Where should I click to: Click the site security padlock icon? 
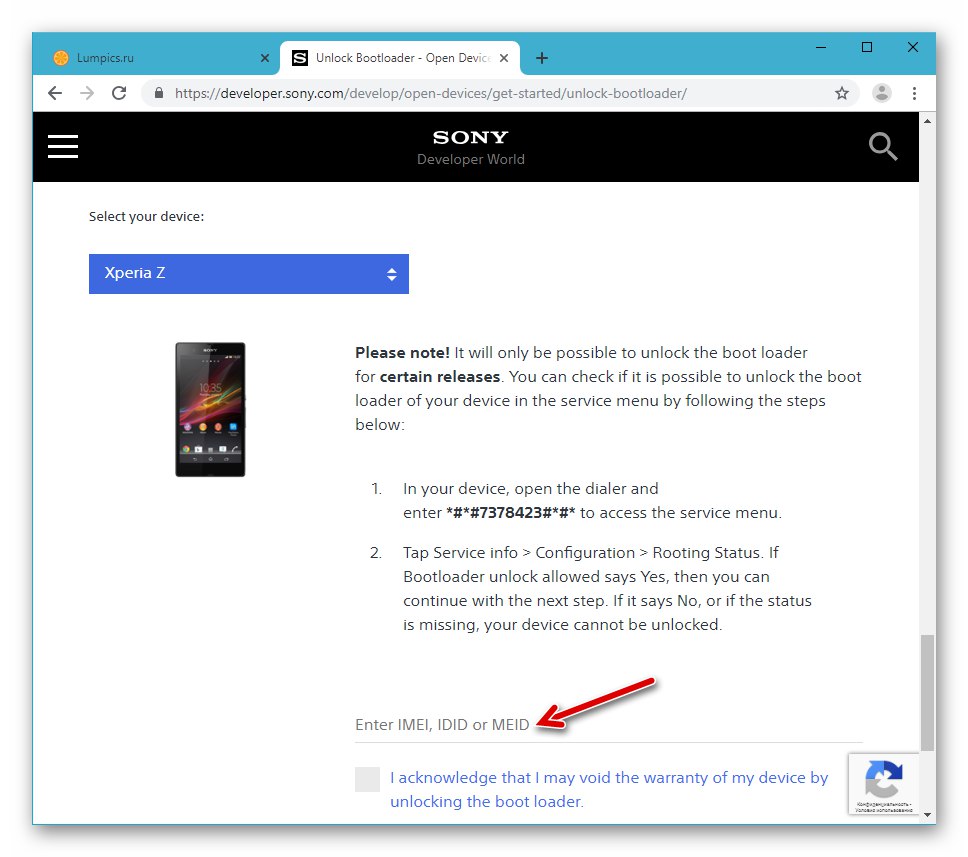(x=158, y=92)
